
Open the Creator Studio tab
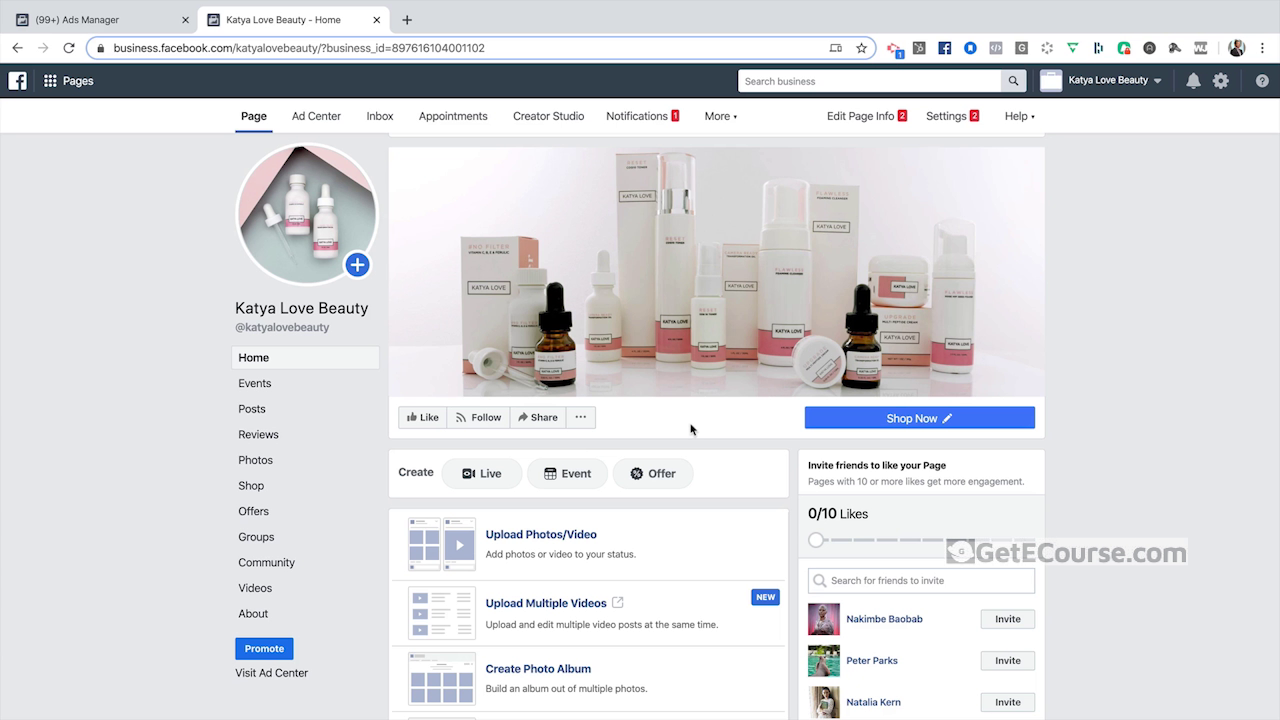pyautogui.click(x=548, y=116)
